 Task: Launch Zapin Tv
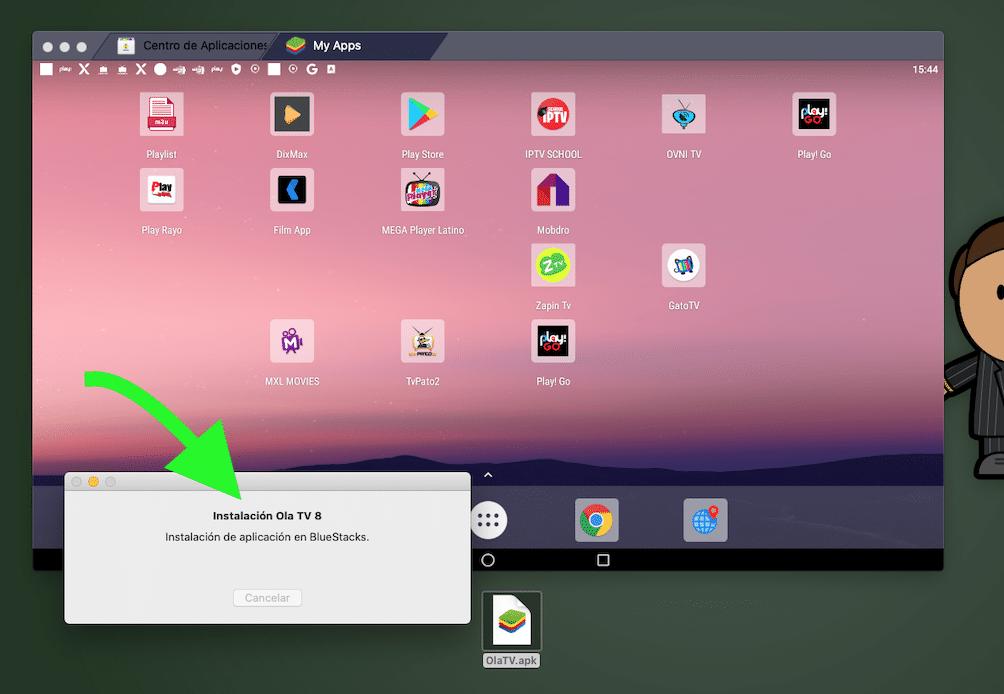tap(553, 265)
